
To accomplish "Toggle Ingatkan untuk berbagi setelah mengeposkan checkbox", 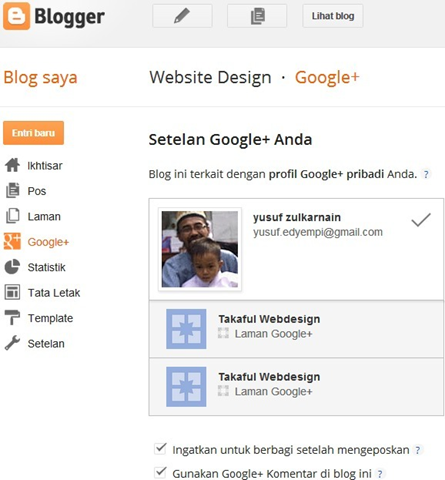I will tap(160, 449).
